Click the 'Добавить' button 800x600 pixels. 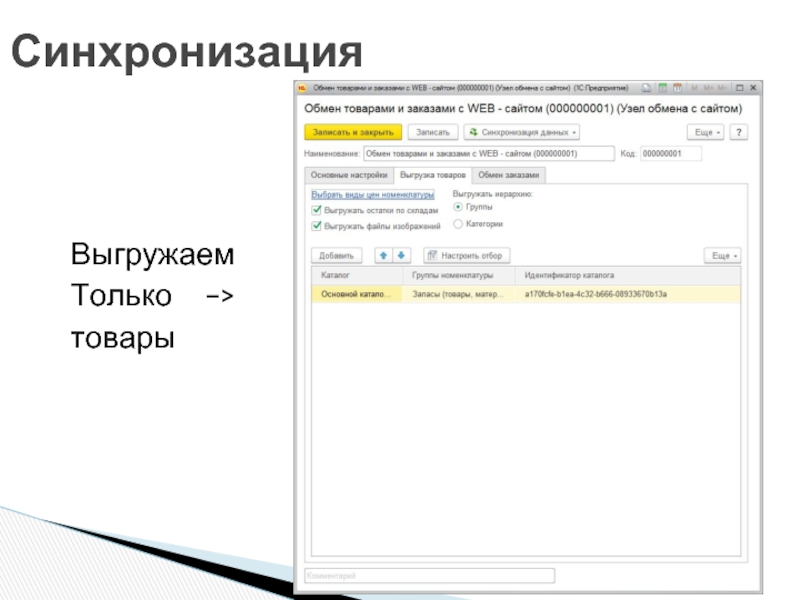point(336,255)
